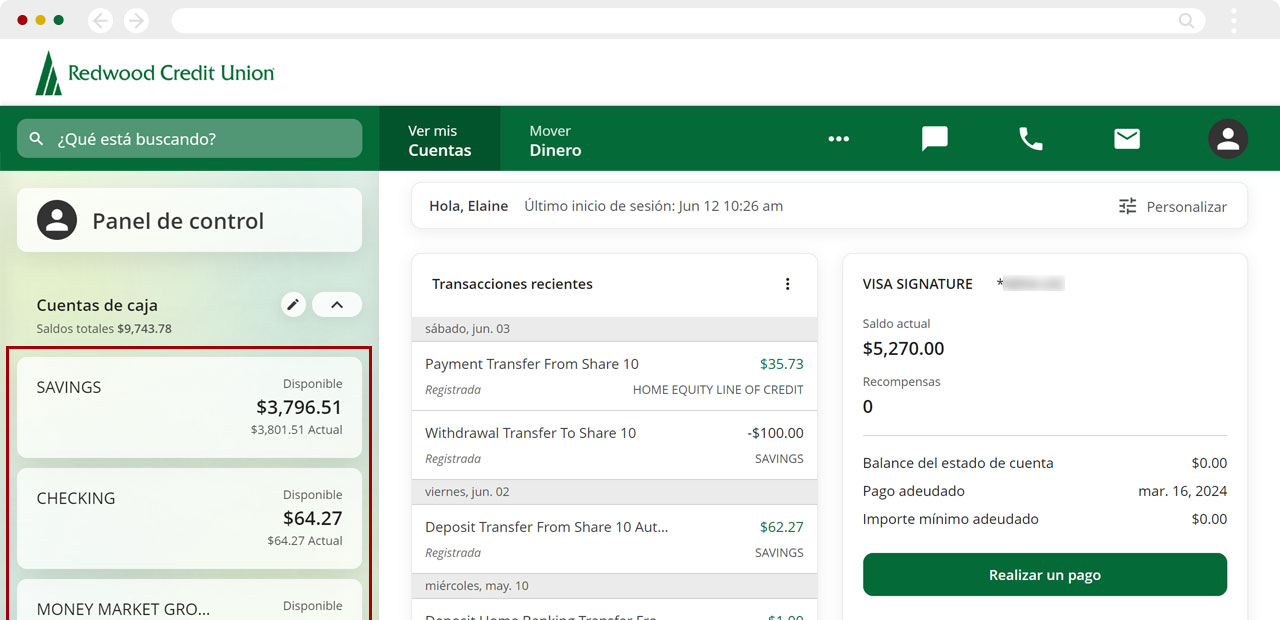Click the phone call icon

(x=1030, y=139)
